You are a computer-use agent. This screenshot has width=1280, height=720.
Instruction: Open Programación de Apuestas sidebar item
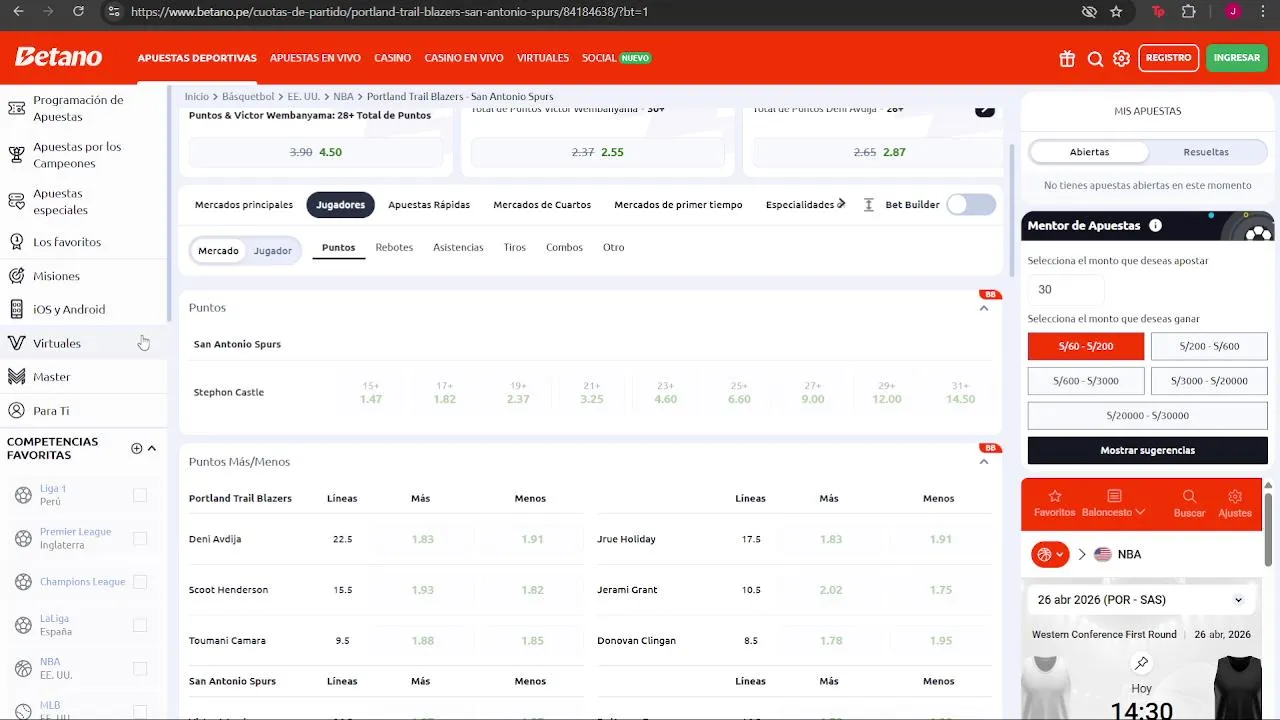[83, 108]
